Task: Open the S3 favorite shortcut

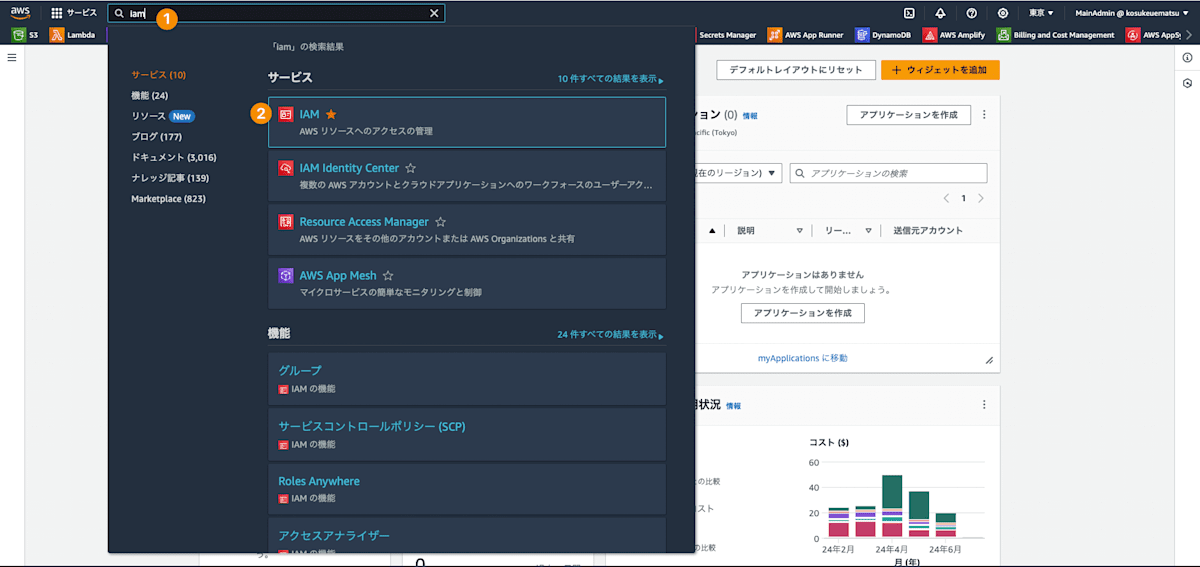Action: [25, 35]
